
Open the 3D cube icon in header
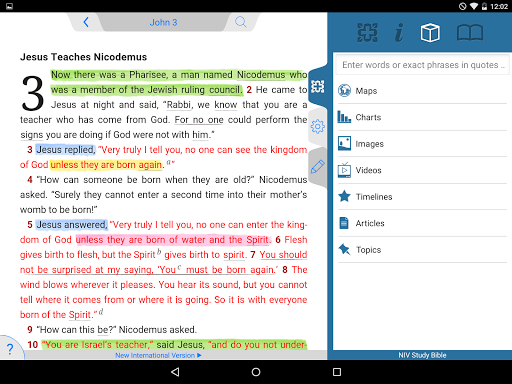[430, 32]
